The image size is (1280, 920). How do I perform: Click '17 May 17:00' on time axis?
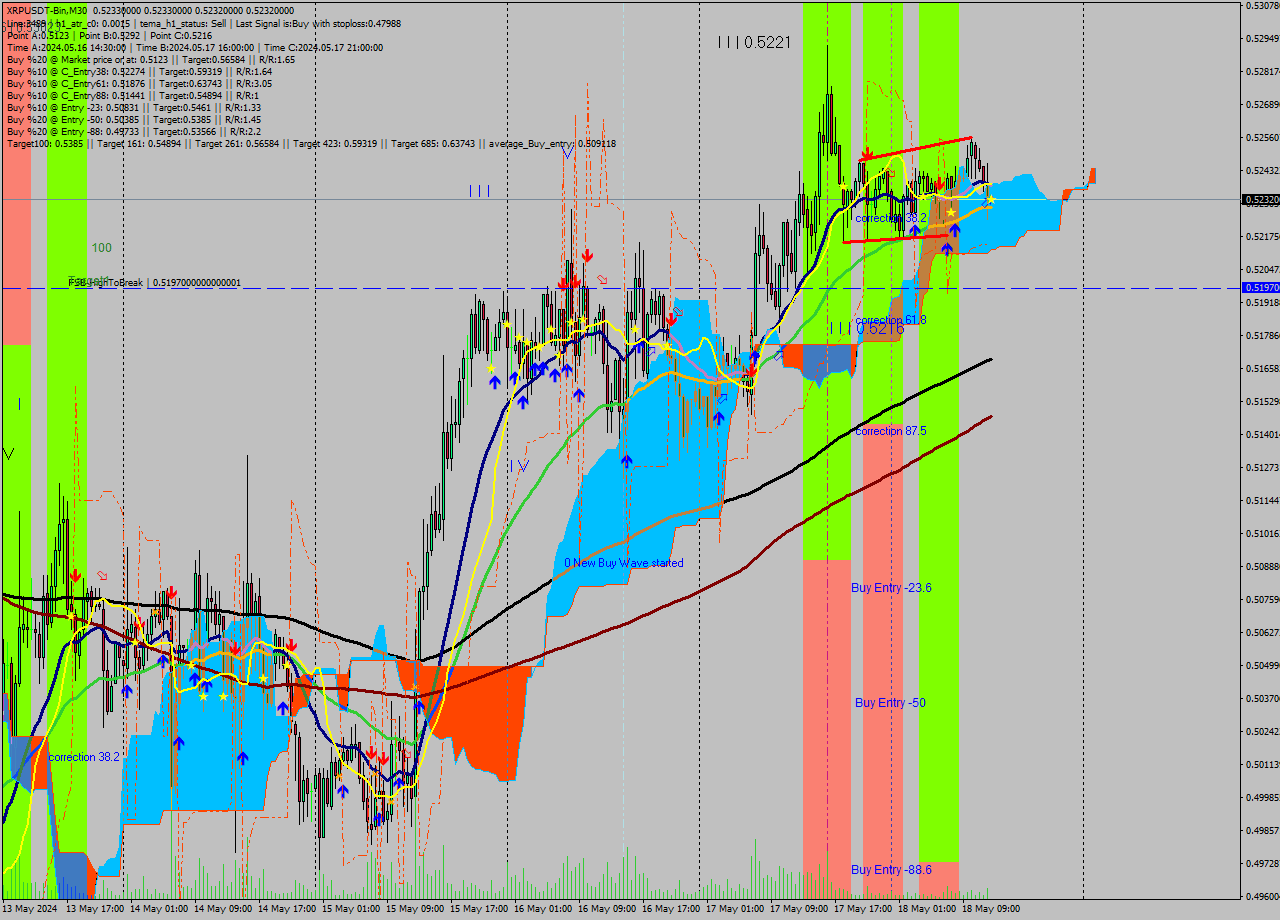[863, 910]
